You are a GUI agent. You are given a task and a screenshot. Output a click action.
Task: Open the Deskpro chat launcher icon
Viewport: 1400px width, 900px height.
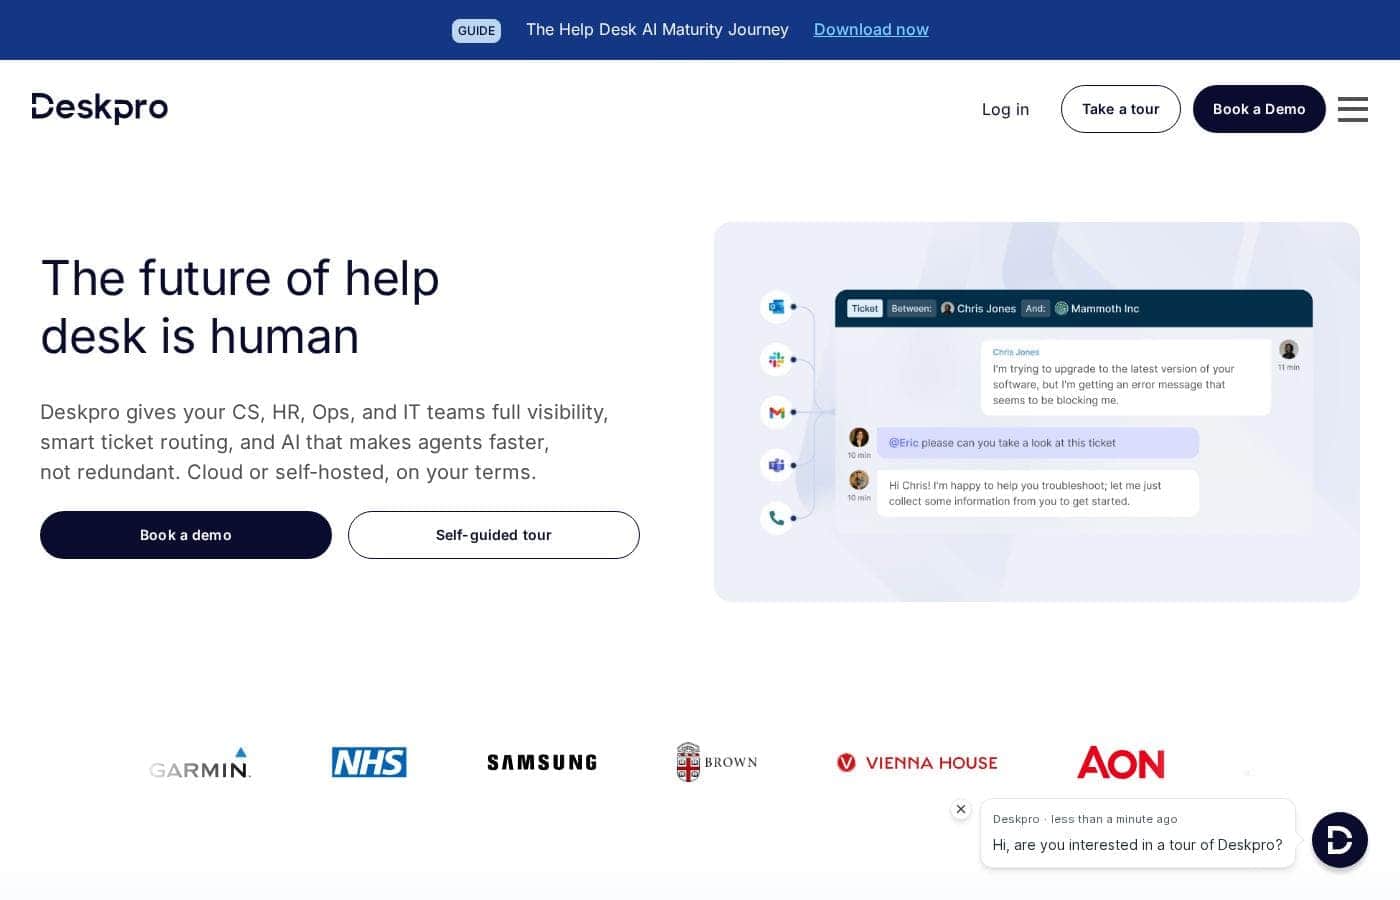tap(1339, 840)
